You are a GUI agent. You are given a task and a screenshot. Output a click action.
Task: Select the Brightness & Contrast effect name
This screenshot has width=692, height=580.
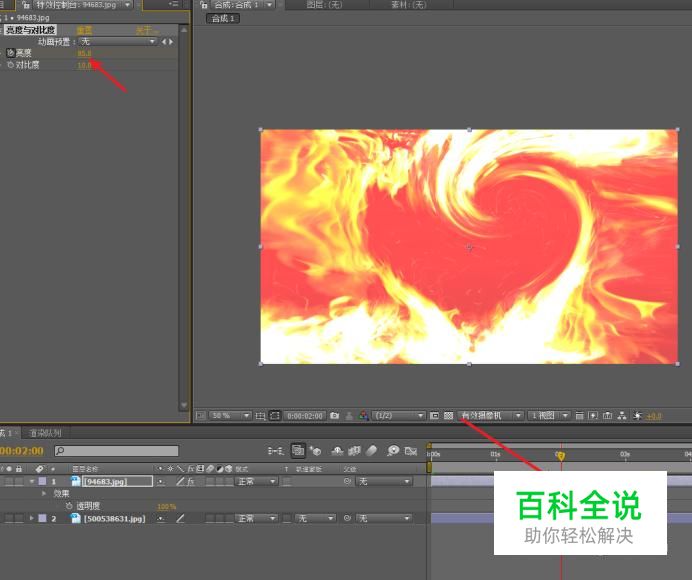coord(30,30)
